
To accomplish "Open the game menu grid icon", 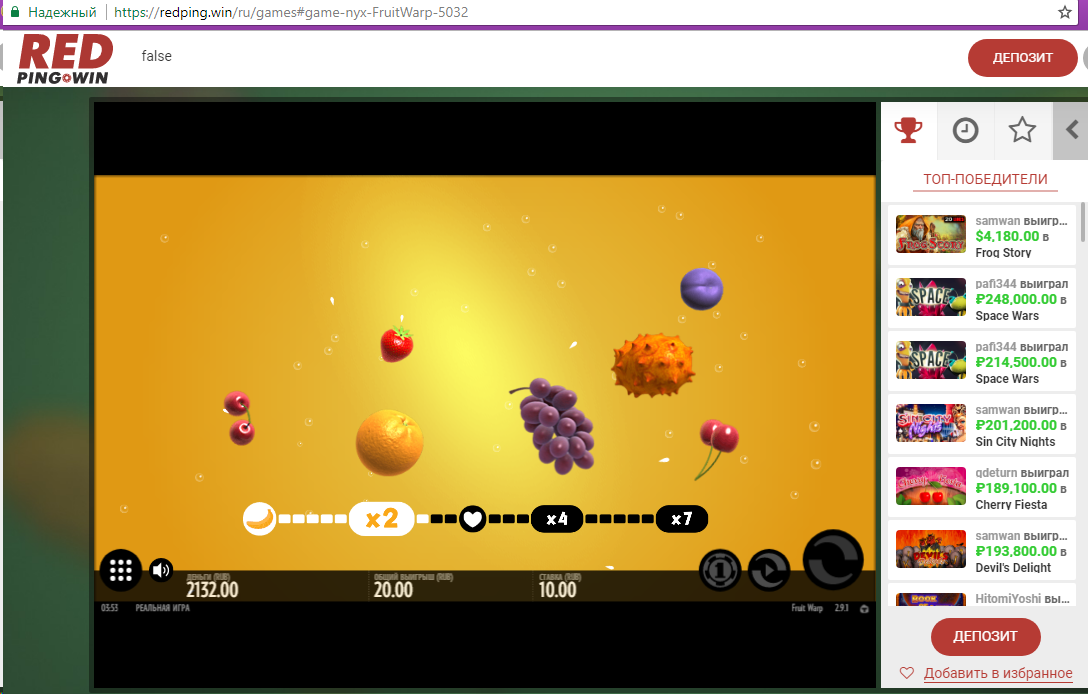I will 121,570.
